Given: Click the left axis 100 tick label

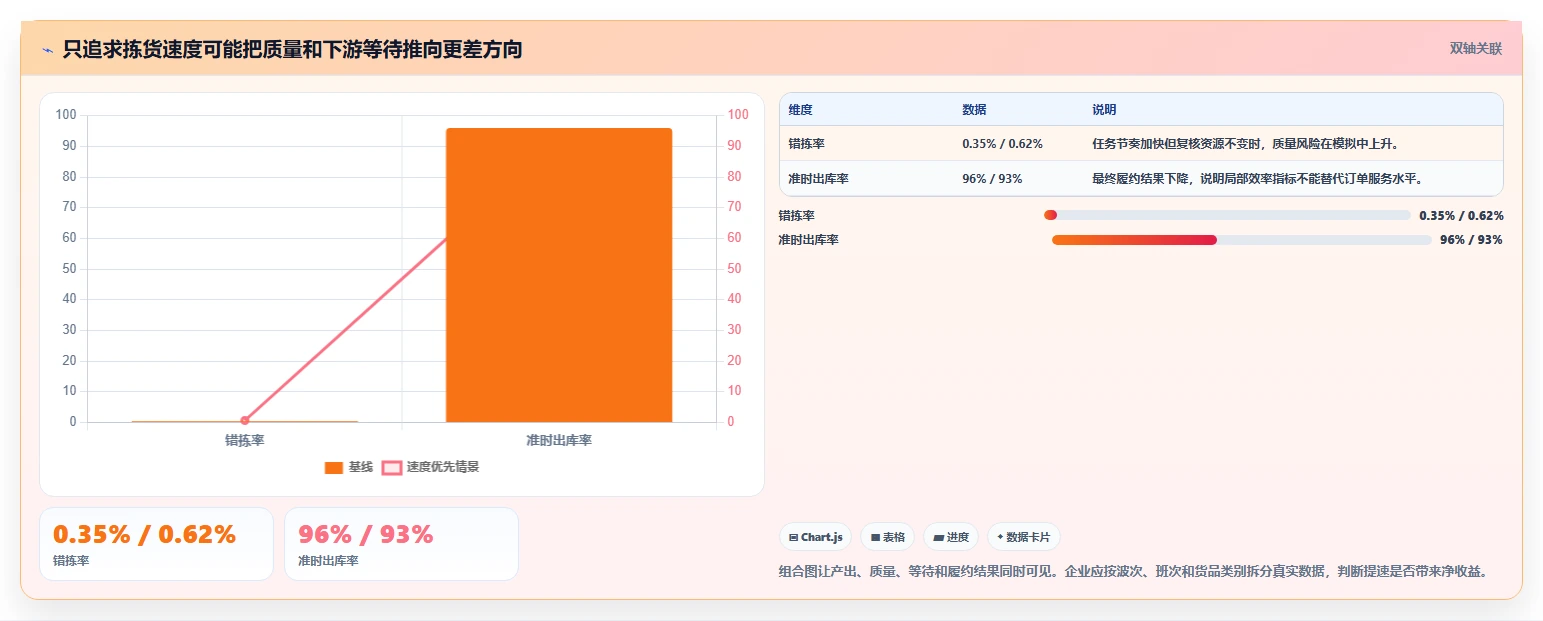Looking at the screenshot, I should [66, 115].
